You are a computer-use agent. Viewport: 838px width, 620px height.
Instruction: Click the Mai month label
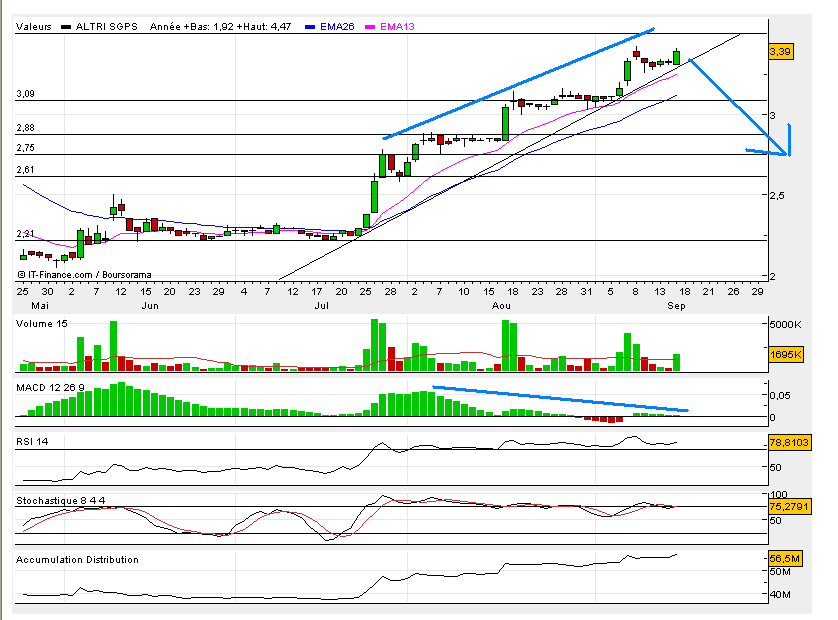[x=40, y=306]
